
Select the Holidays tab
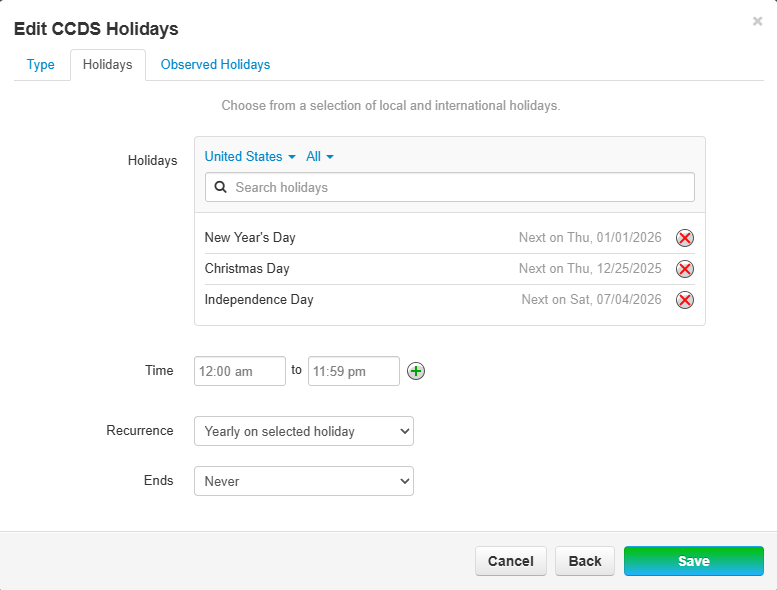click(x=108, y=65)
